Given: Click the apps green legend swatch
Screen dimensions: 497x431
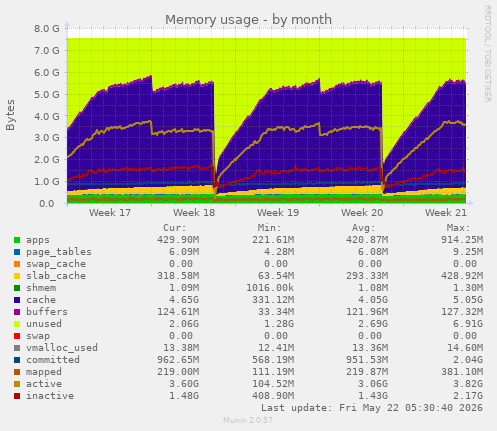Looking at the screenshot, I should [x=17, y=240].
